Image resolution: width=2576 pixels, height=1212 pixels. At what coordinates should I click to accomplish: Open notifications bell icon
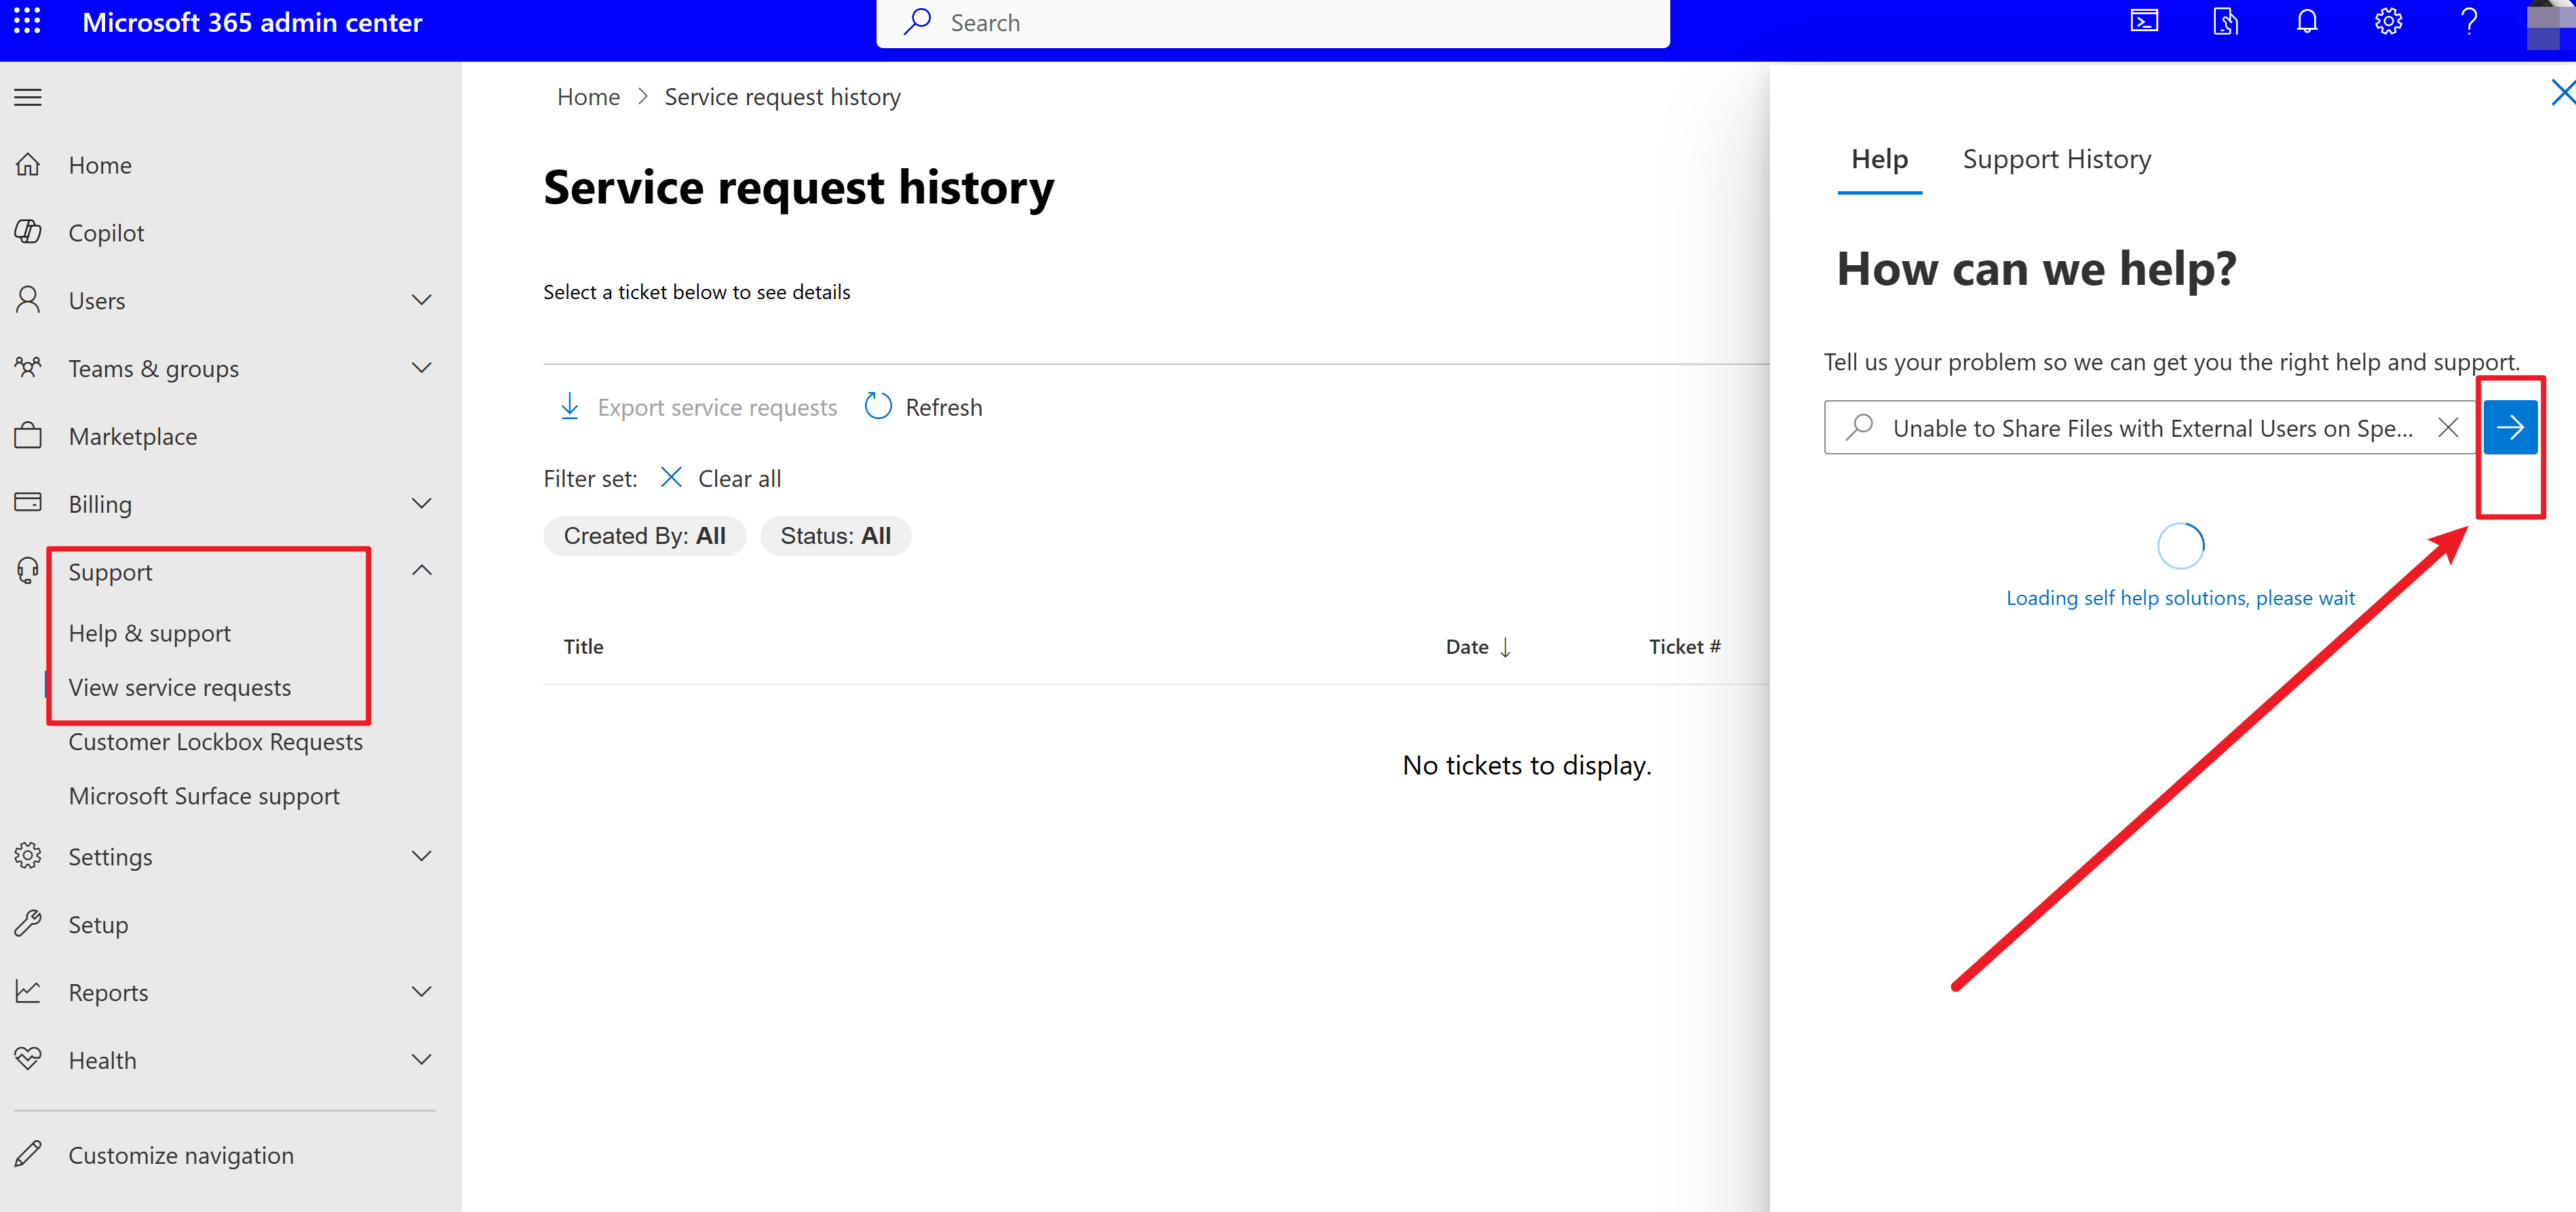[2306, 21]
